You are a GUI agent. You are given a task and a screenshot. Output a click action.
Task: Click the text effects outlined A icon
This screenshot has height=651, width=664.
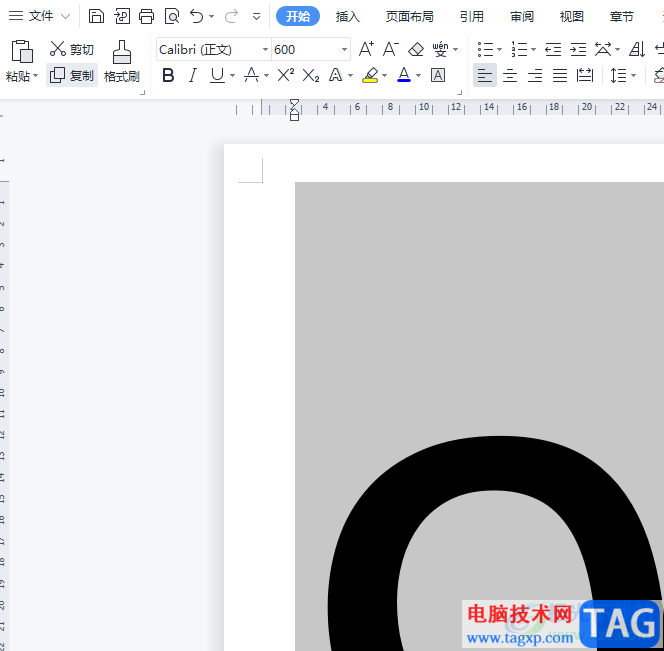coord(336,75)
